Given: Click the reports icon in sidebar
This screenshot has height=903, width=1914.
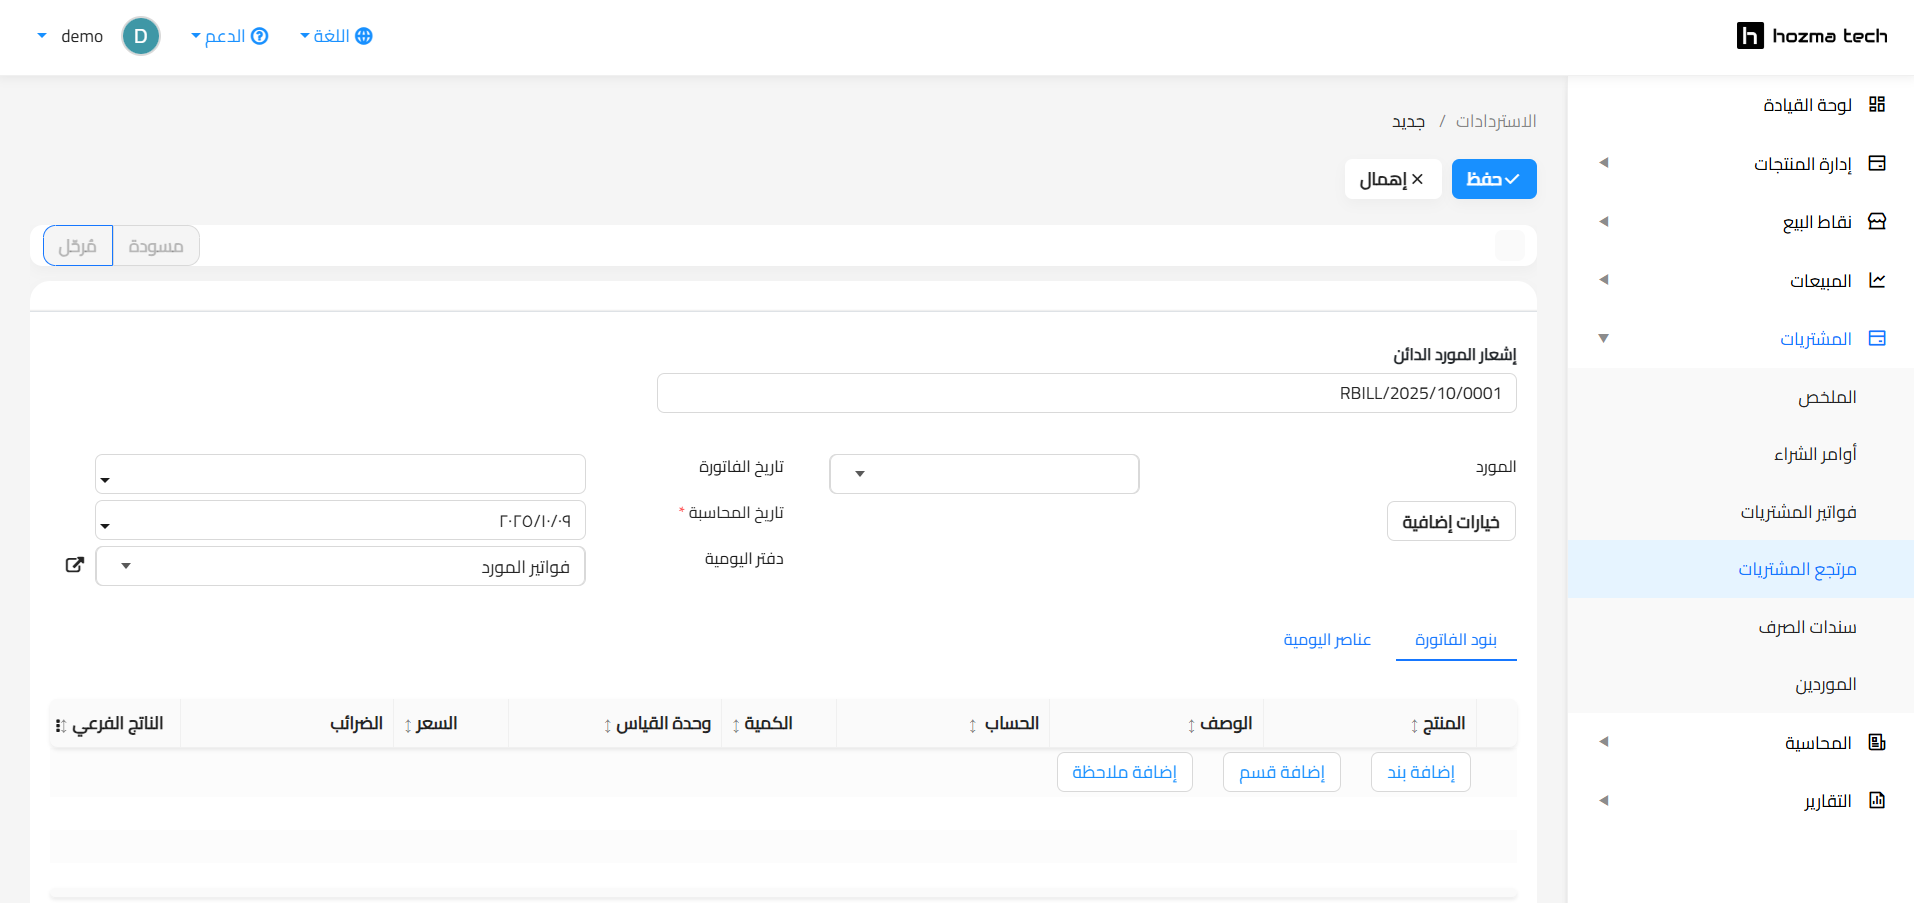Looking at the screenshot, I should click(1876, 800).
